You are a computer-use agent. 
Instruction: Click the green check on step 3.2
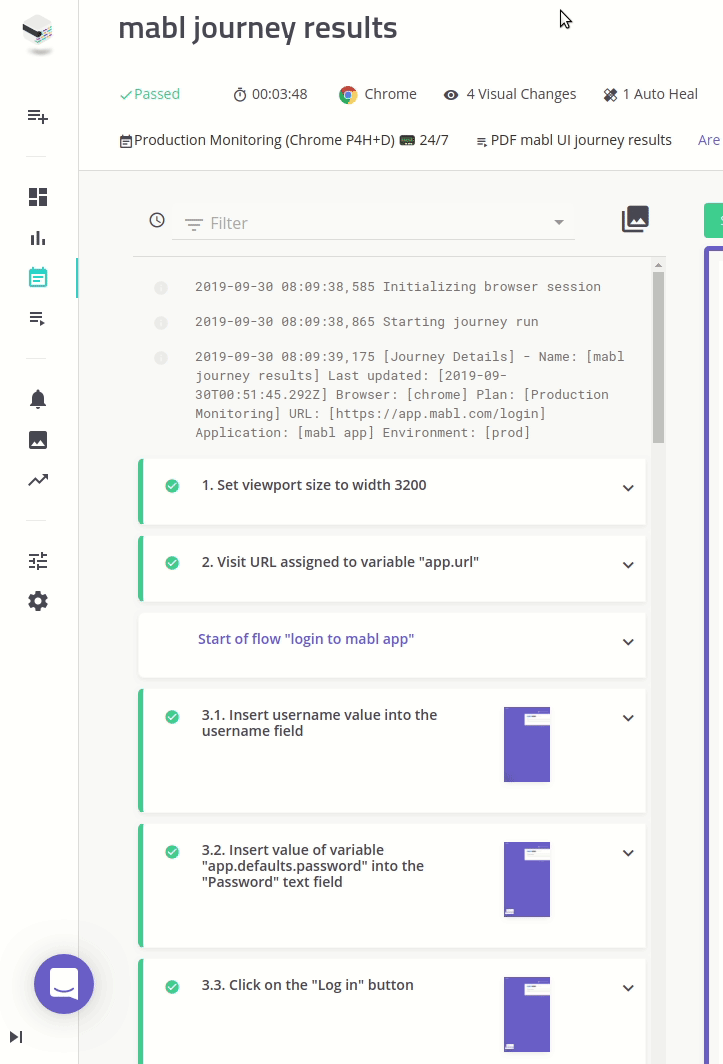tap(172, 852)
